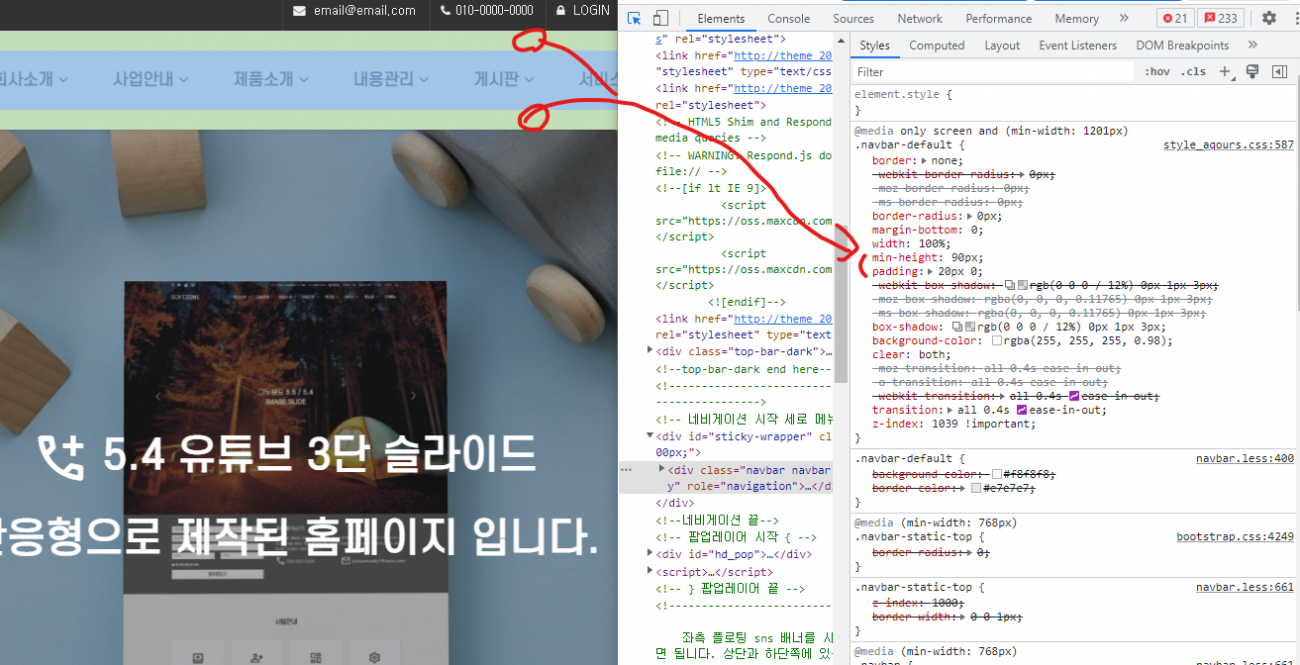The width and height of the screenshot is (1300, 665).
Task: Add a new style rule
Action: click(1225, 72)
